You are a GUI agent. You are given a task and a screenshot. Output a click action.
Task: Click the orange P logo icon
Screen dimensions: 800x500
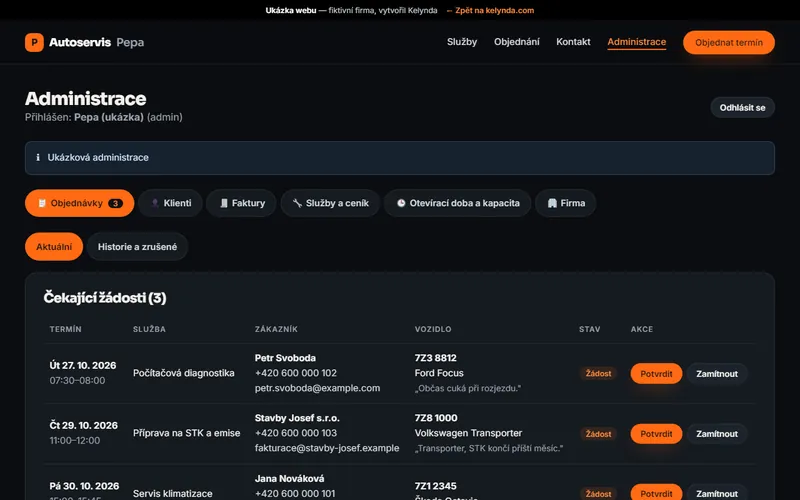[x=34, y=42]
